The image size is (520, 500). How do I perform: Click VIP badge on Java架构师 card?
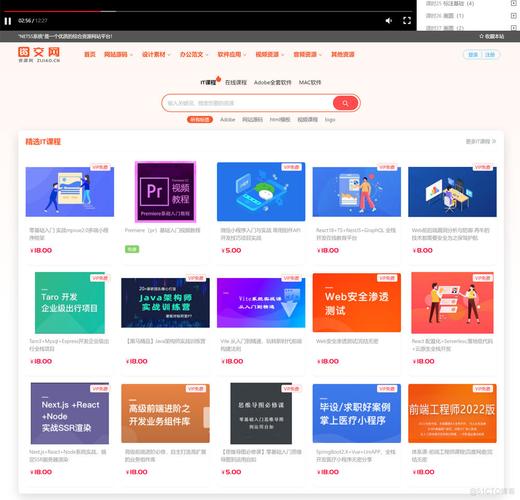tap(196, 278)
